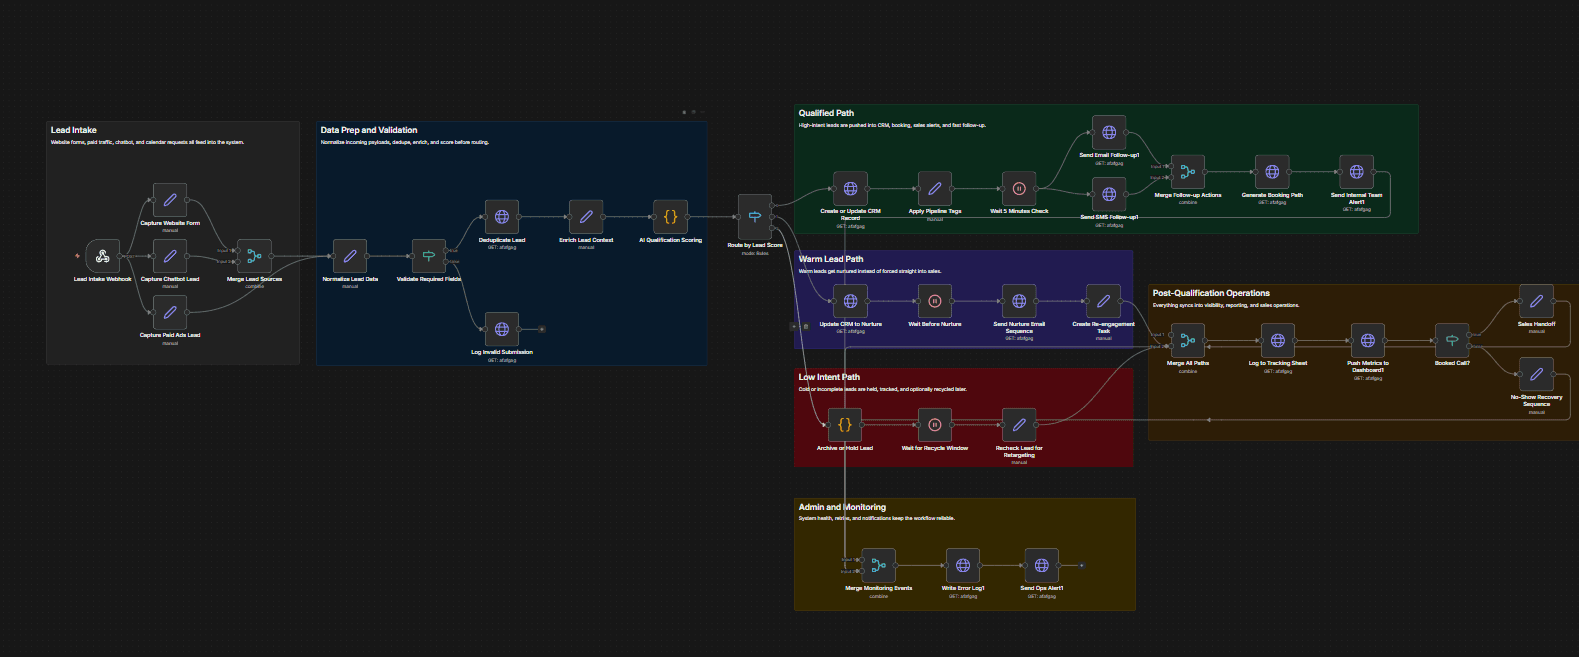Click the Write Error Log1 node
The width and height of the screenshot is (1579, 657).
[x=963, y=565]
